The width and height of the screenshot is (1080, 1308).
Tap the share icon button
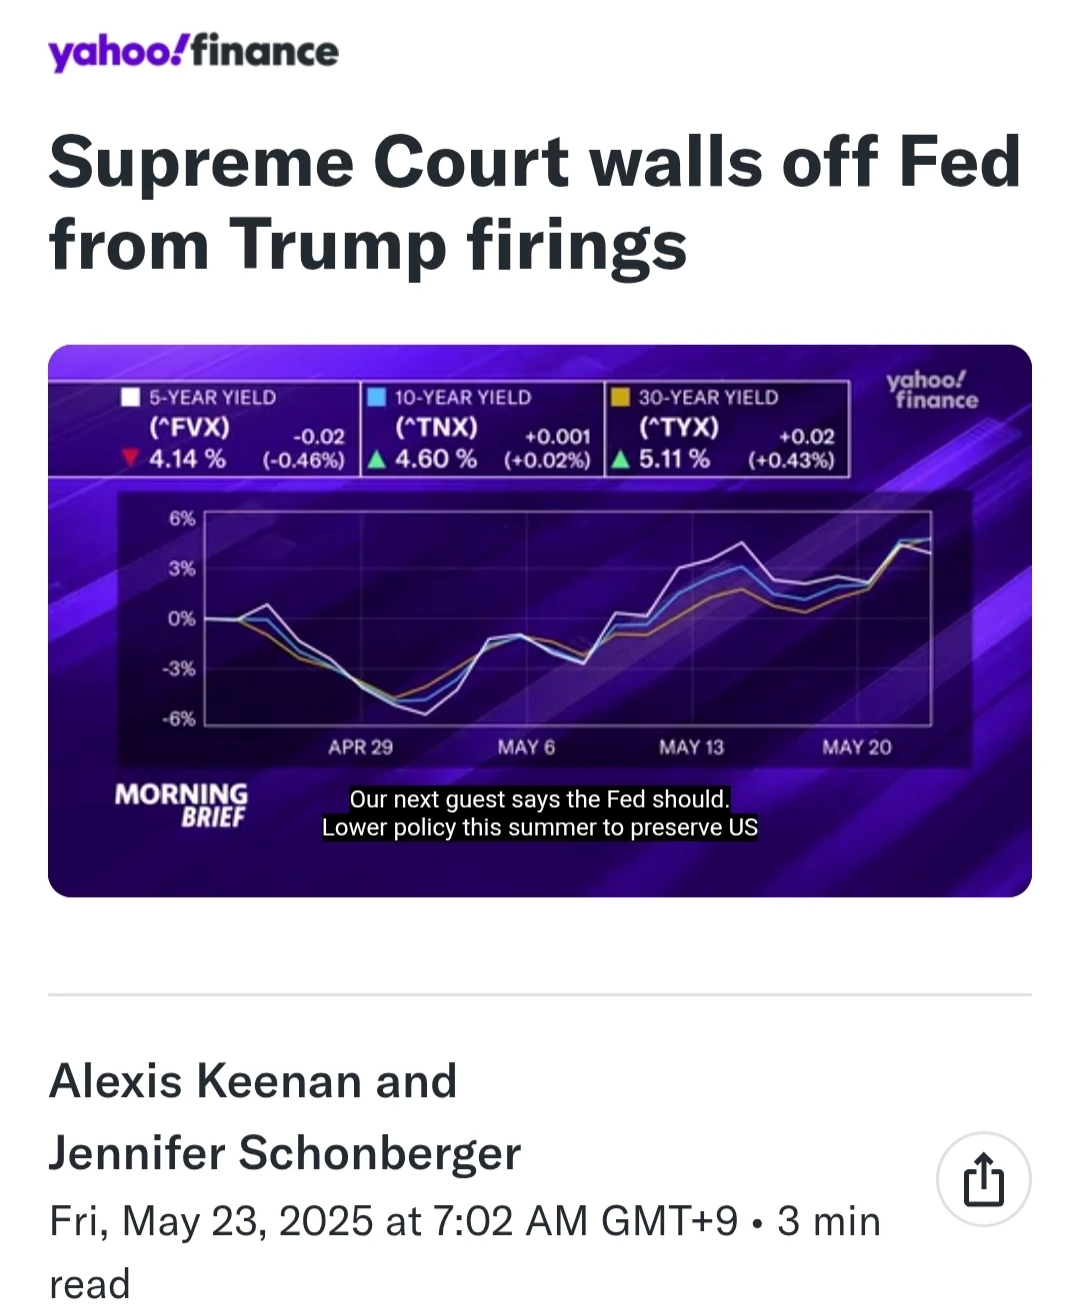983,1180
